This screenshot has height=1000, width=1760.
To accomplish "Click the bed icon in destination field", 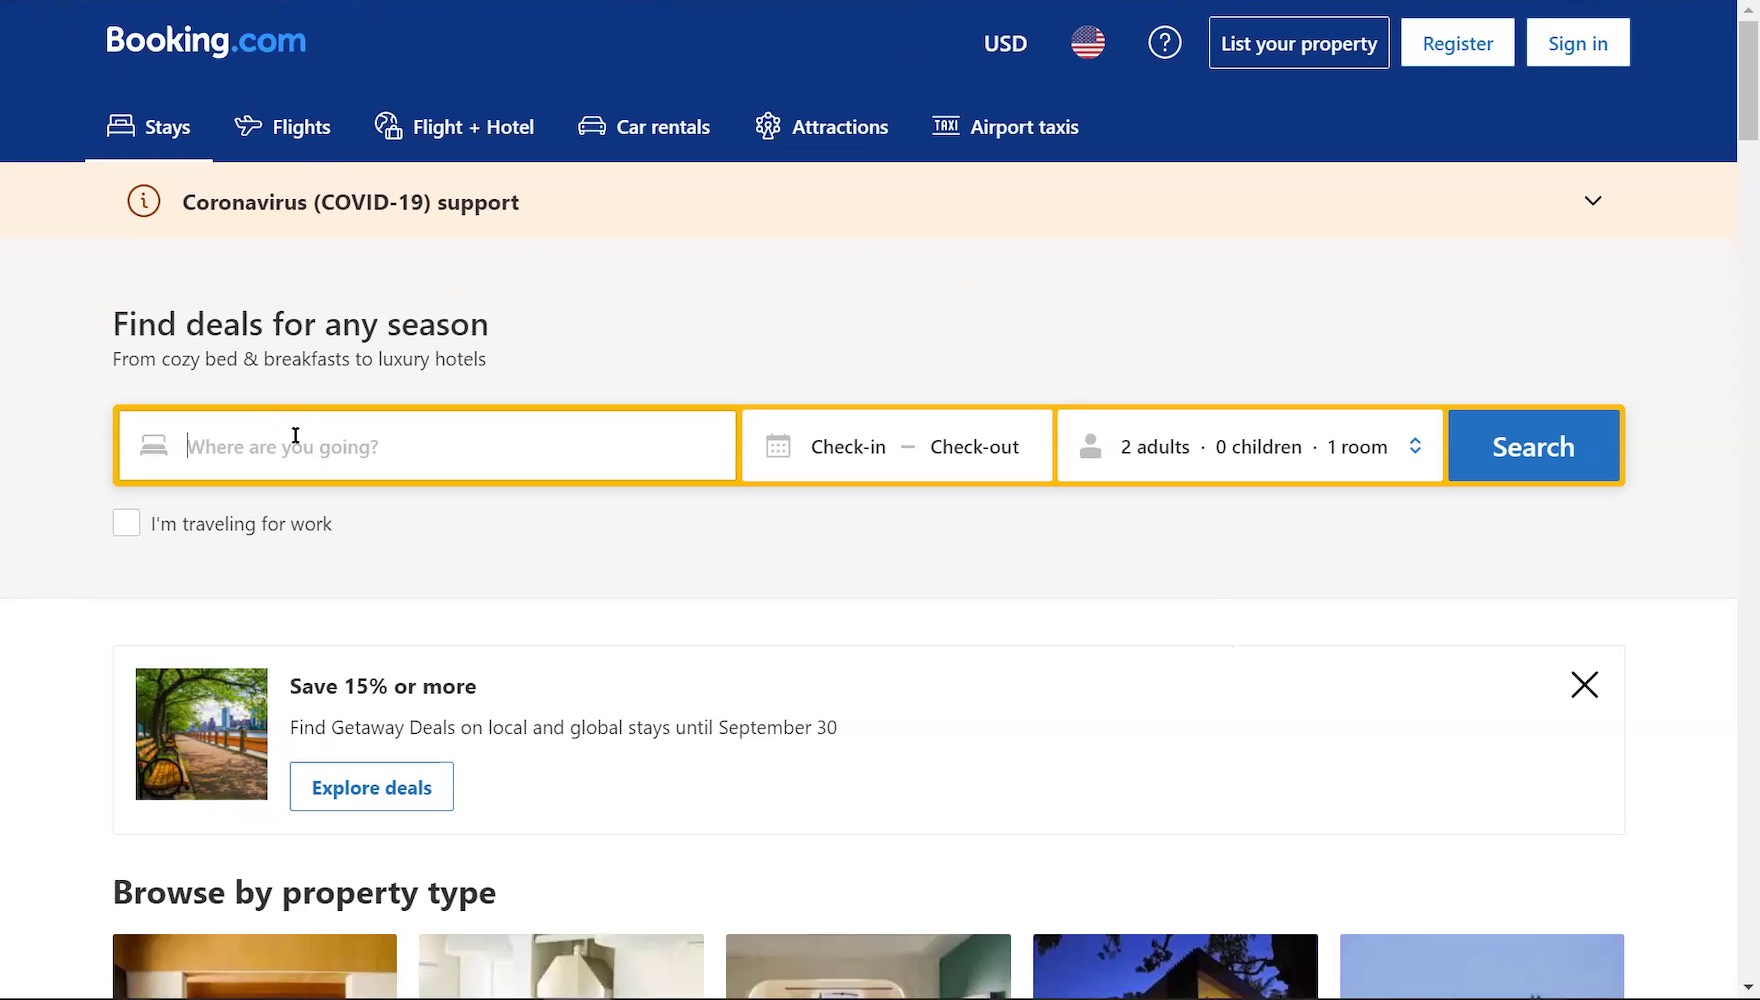I will 154,446.
